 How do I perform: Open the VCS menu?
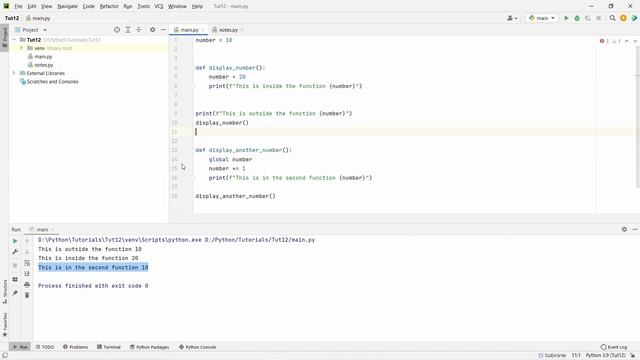pyautogui.click(x=159, y=6)
